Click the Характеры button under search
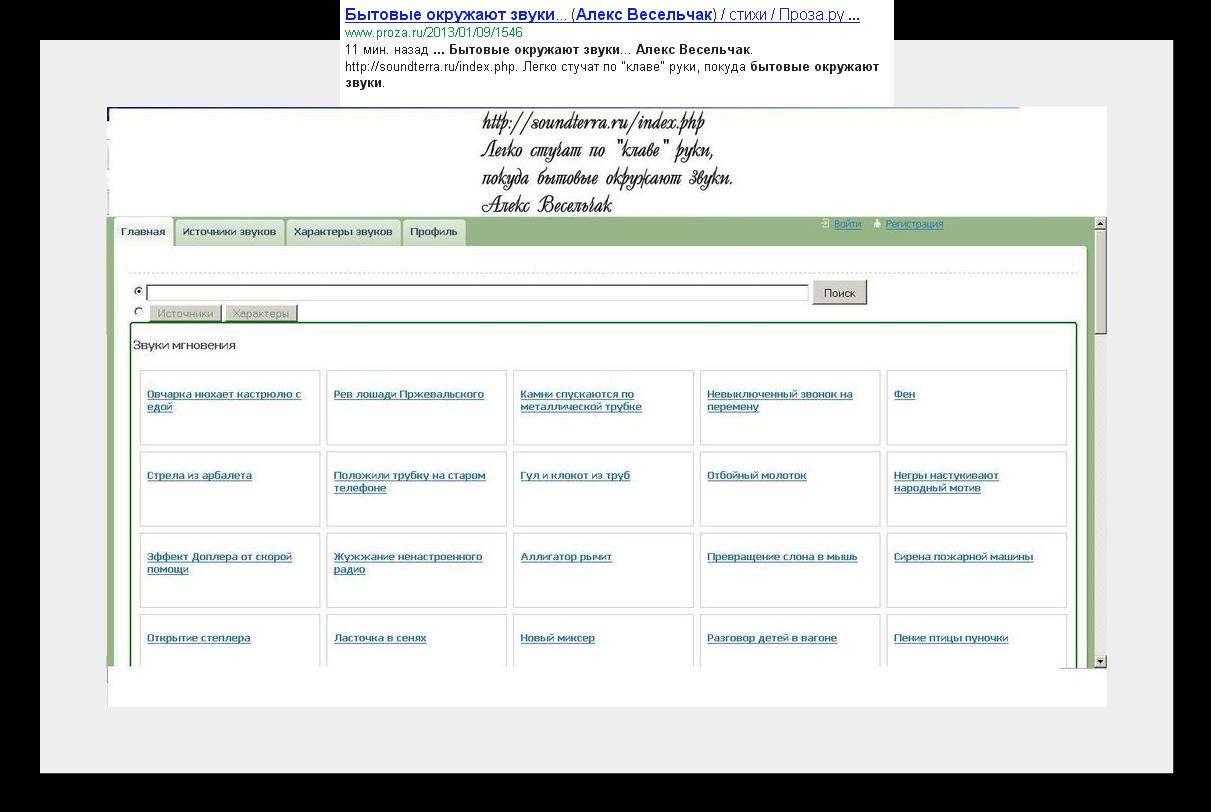Viewport: 1211px width, 812px height. (x=260, y=314)
